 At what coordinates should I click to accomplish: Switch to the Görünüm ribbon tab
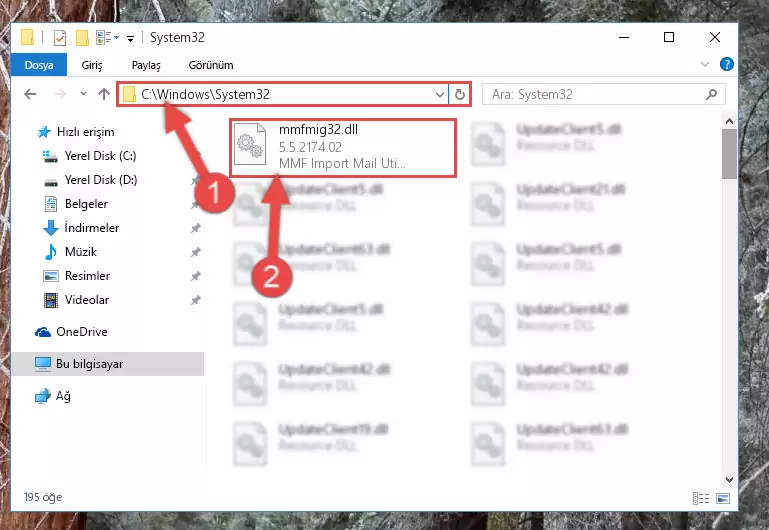pyautogui.click(x=211, y=65)
